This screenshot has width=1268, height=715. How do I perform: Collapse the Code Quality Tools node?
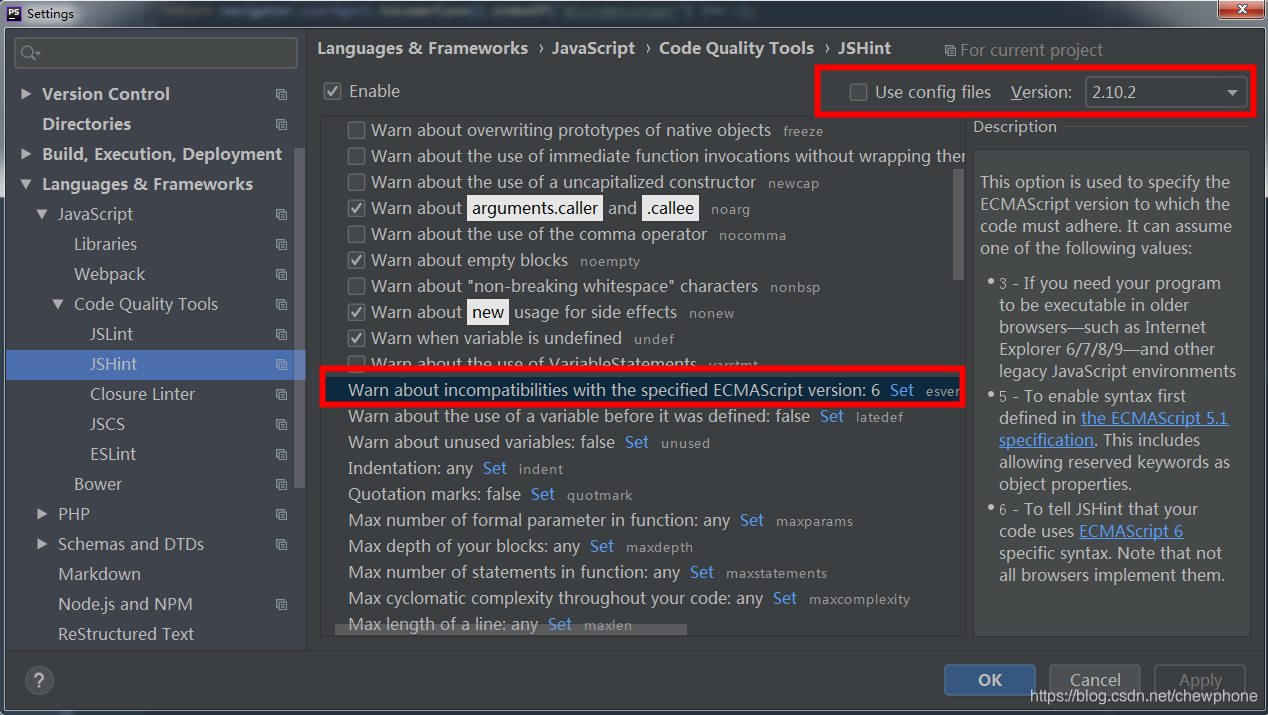click(58, 304)
